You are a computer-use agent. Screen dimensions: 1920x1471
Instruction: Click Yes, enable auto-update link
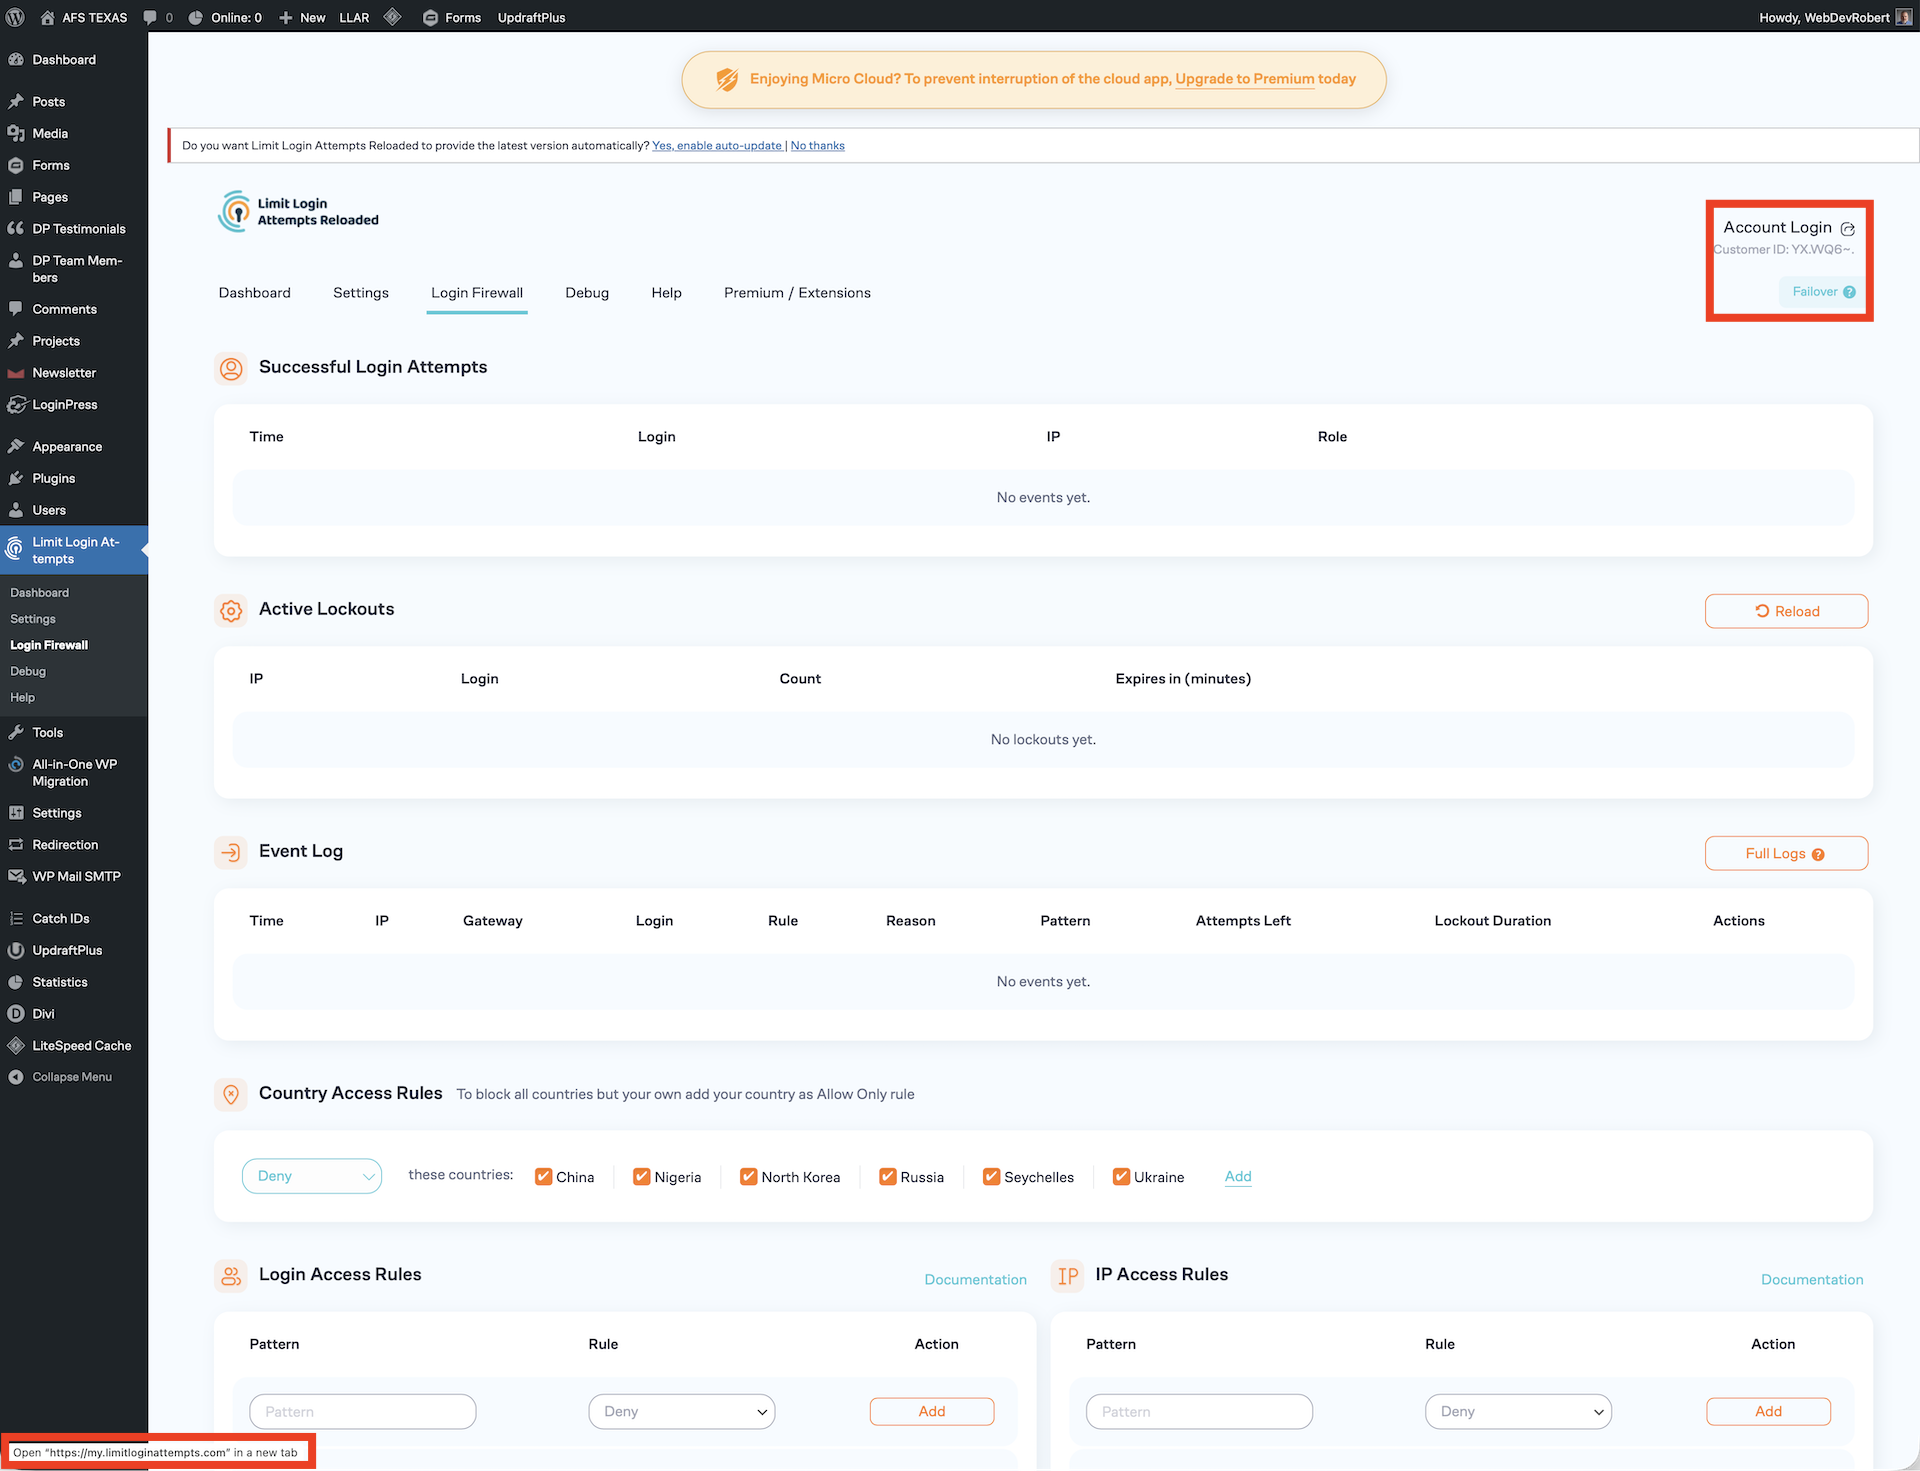coord(717,146)
